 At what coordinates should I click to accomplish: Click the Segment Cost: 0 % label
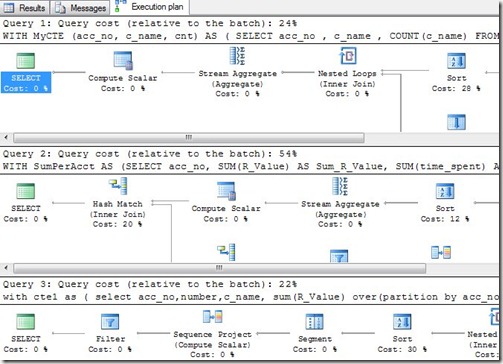[314, 349]
